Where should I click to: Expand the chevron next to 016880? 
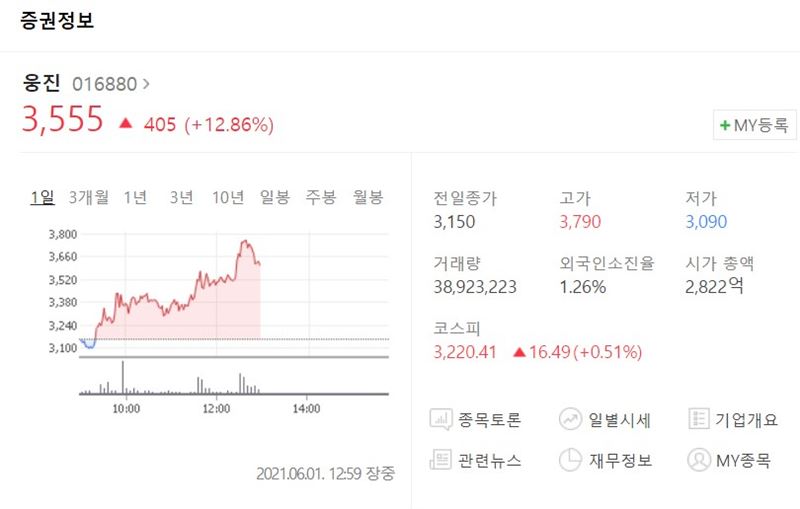(146, 84)
